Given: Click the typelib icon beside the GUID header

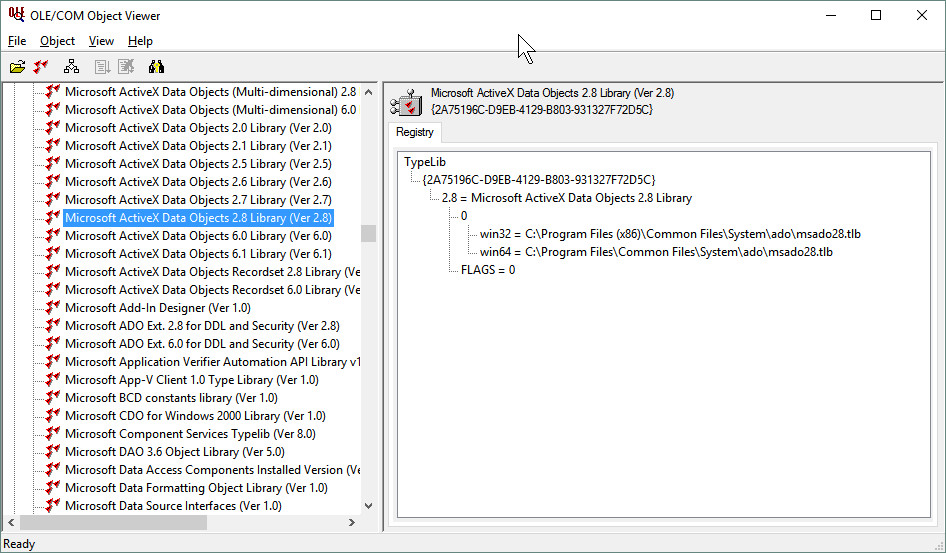Looking at the screenshot, I should pyautogui.click(x=406, y=102).
